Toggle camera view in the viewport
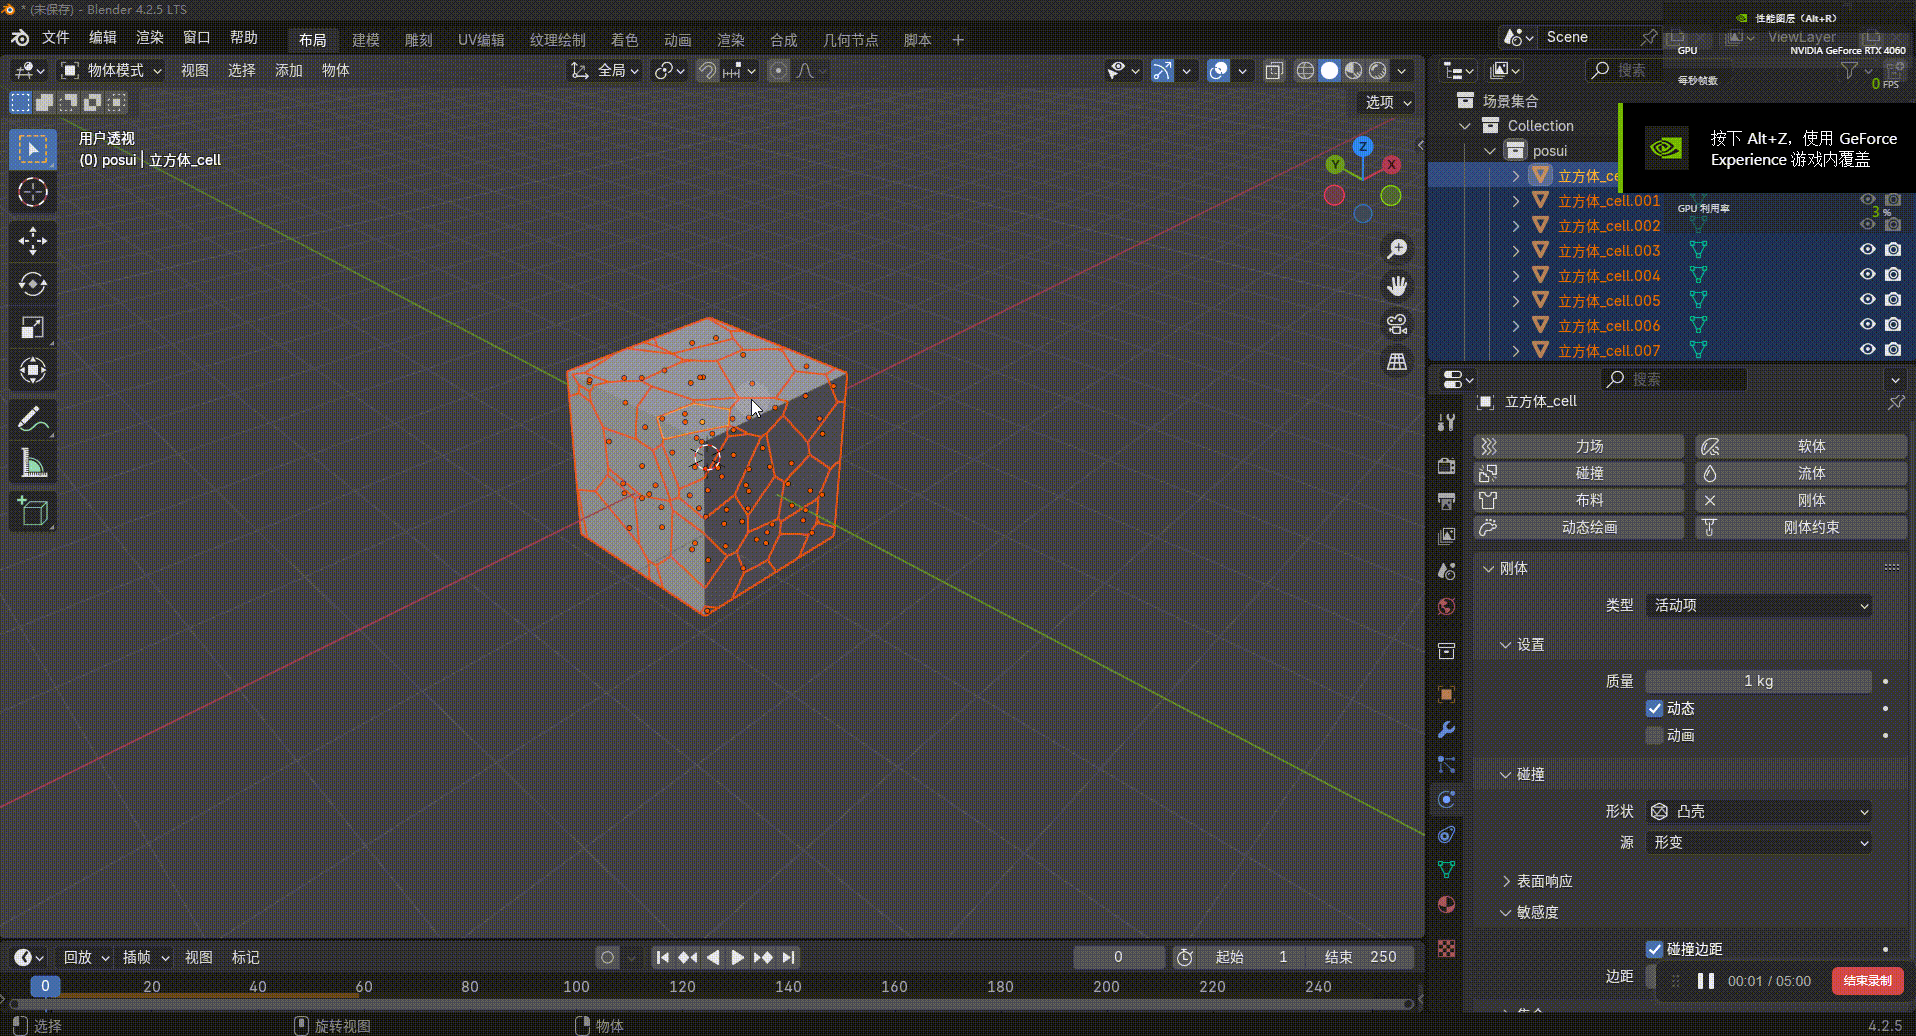The width and height of the screenshot is (1916, 1036). click(x=1397, y=324)
